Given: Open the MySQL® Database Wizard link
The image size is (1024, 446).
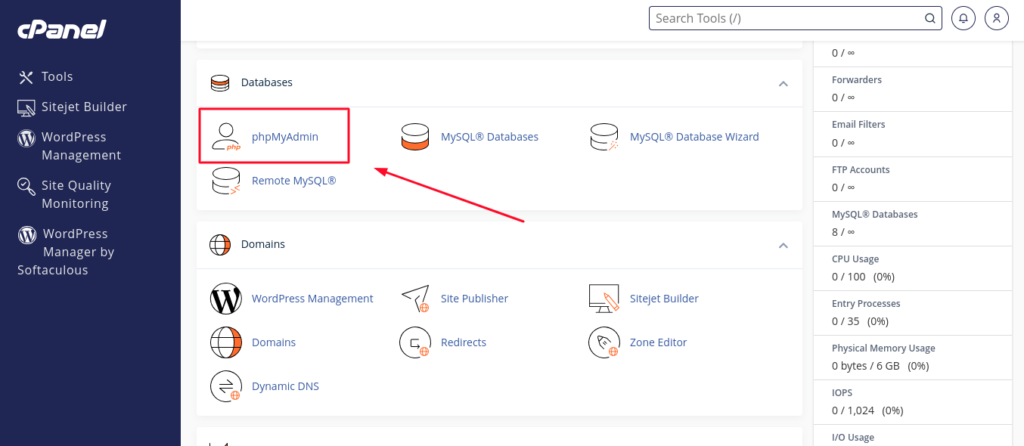Looking at the screenshot, I should (x=694, y=137).
